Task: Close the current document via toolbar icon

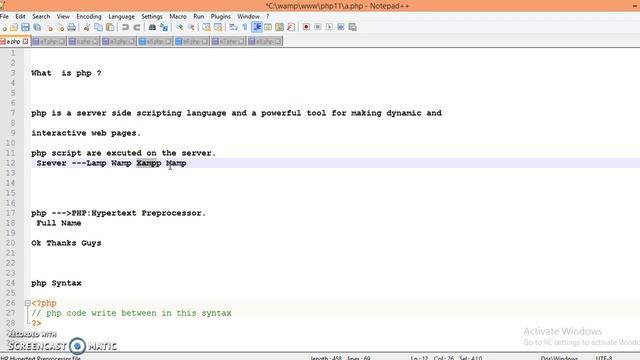Action: click(x=49, y=27)
